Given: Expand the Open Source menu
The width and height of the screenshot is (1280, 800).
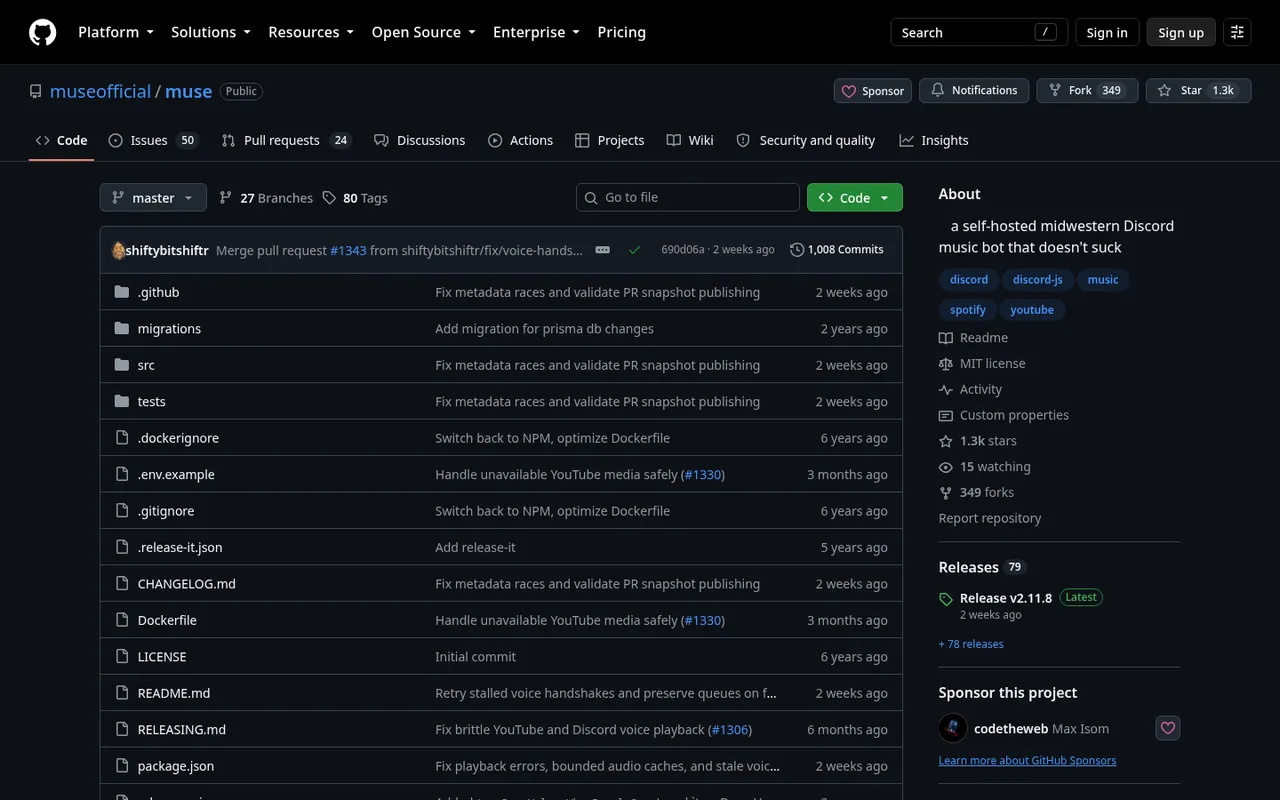Looking at the screenshot, I should point(424,32).
